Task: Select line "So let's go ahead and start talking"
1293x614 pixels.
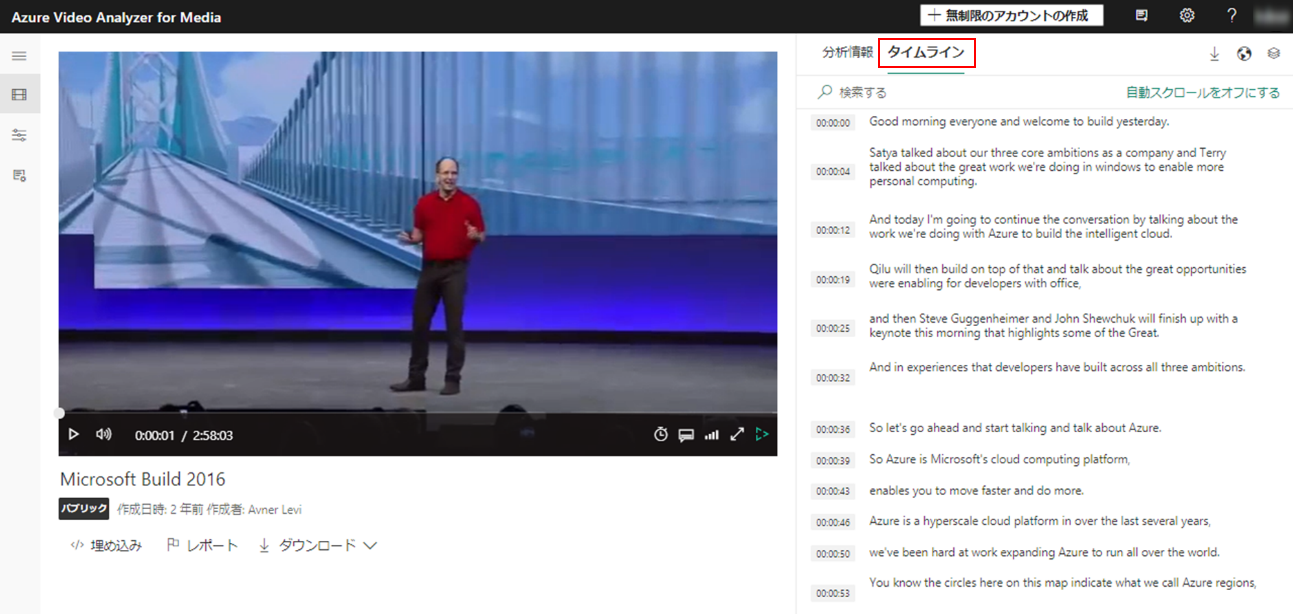Action: pyautogui.click(x=1015, y=428)
